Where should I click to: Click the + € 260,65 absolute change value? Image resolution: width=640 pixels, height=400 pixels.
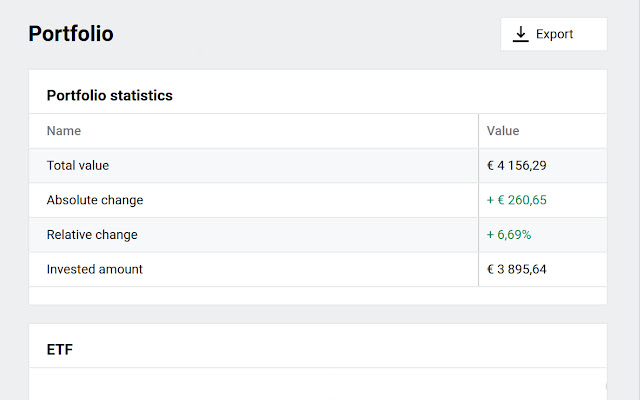517,200
